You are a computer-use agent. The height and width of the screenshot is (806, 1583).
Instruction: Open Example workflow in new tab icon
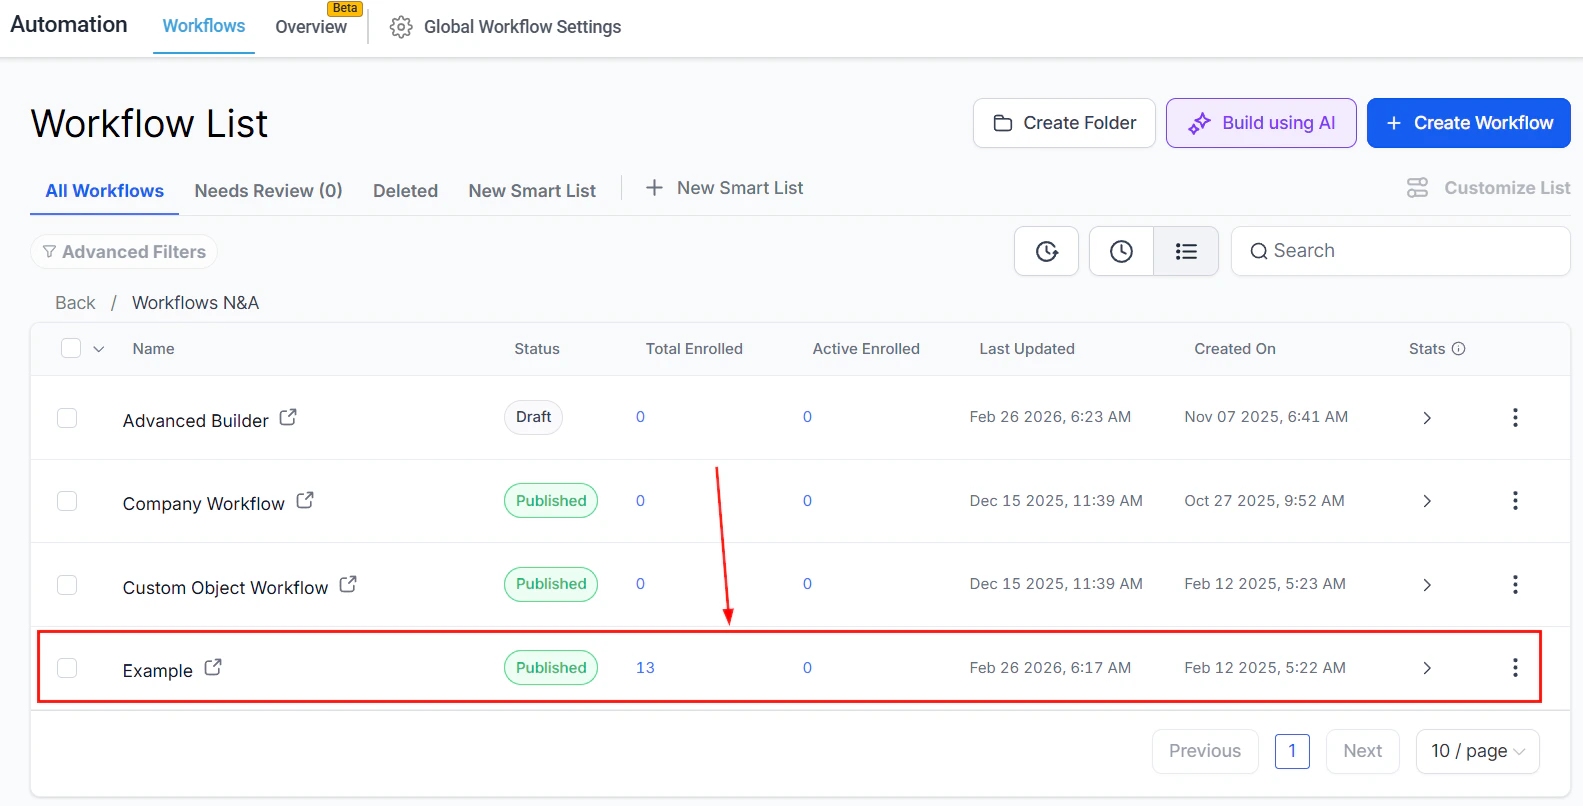(213, 667)
